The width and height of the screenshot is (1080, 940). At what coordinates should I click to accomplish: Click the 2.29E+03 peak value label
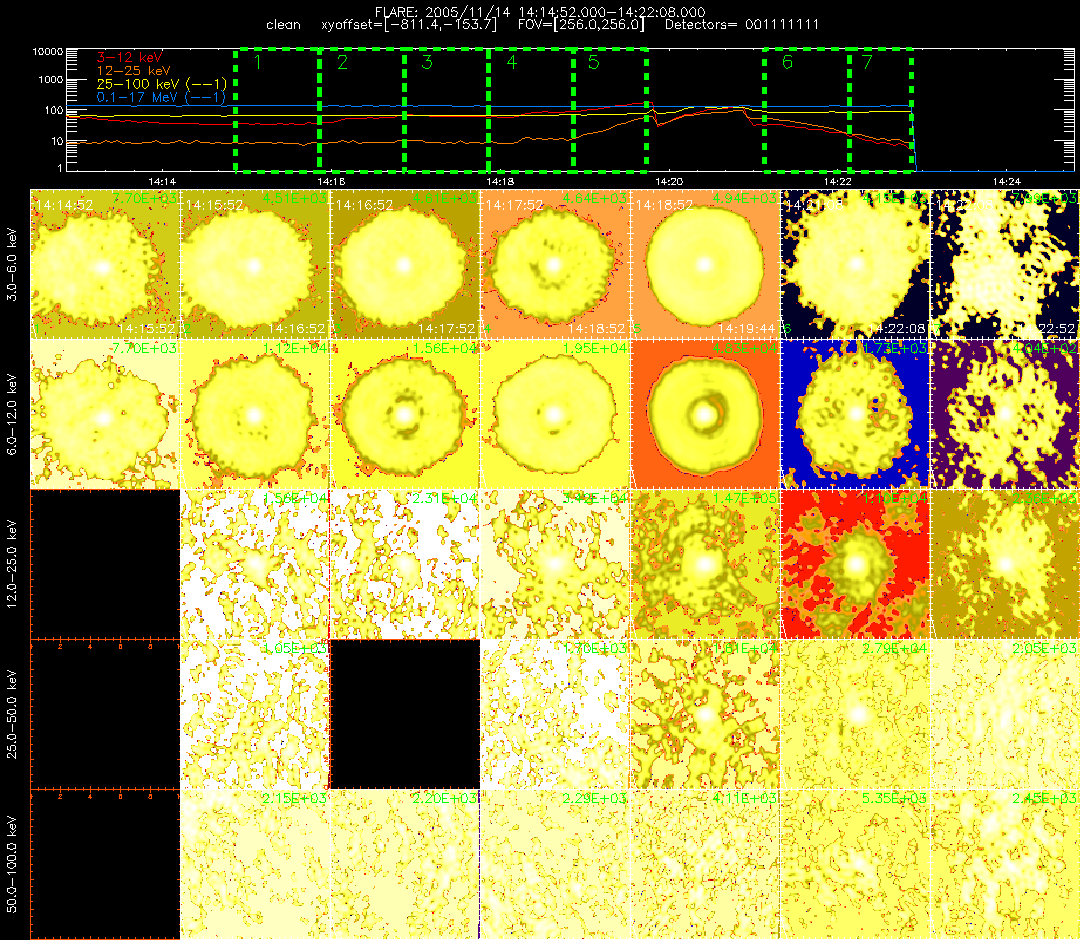pyautogui.click(x=594, y=799)
